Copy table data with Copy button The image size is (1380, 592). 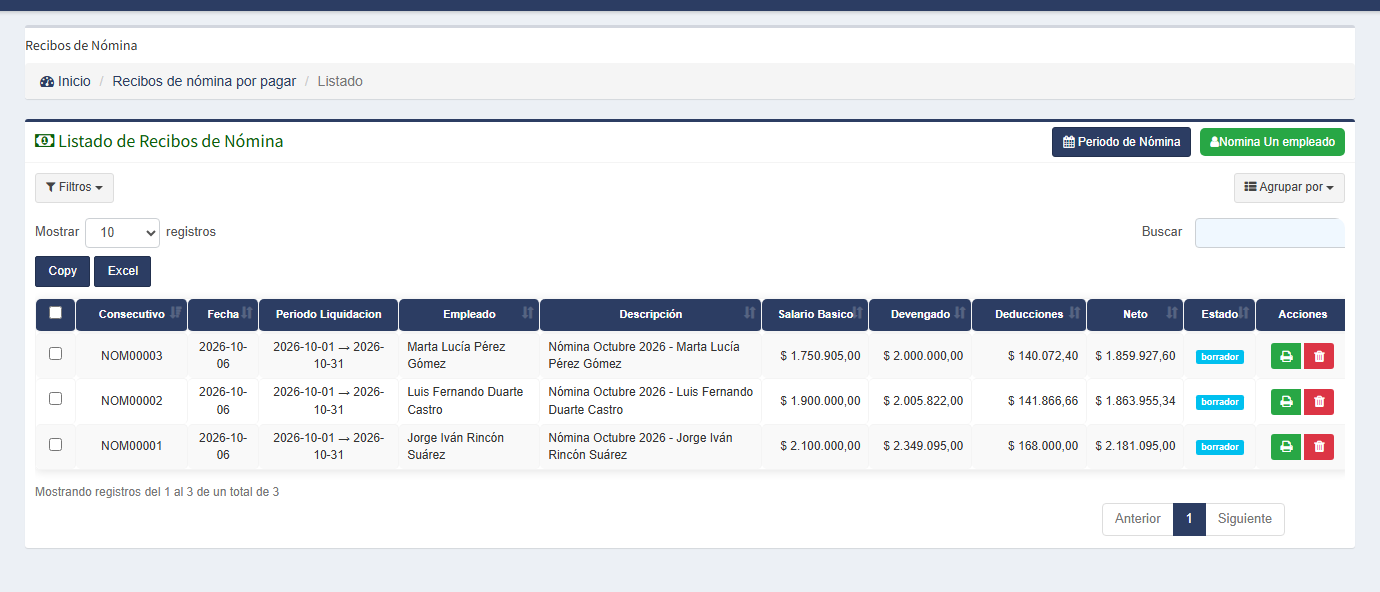(x=63, y=271)
